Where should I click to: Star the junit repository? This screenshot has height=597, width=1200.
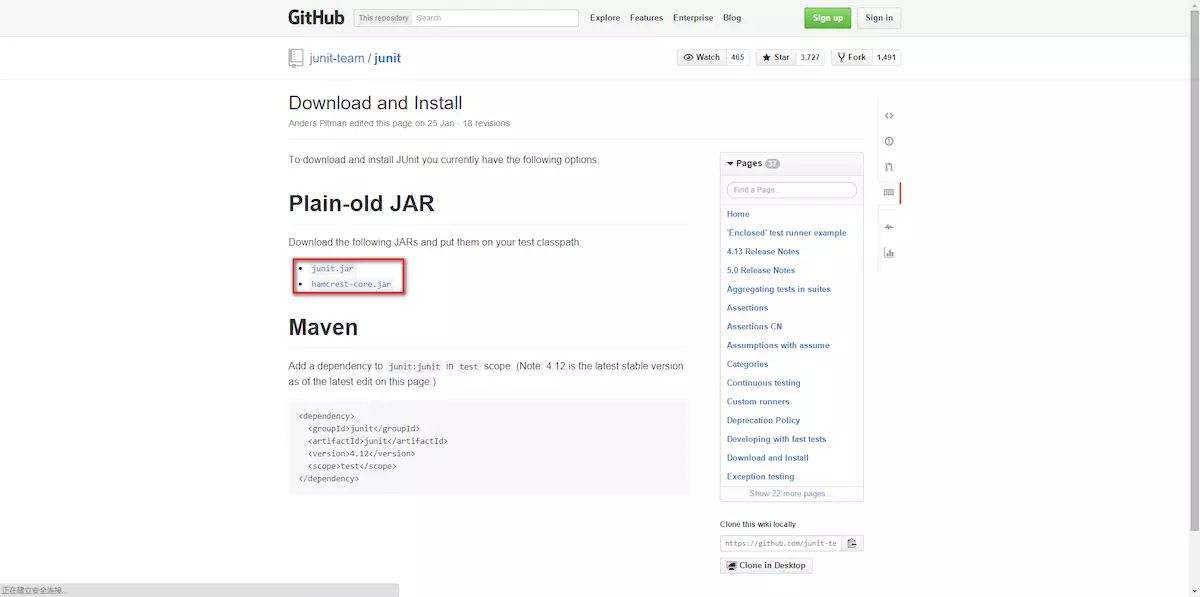tap(776, 58)
